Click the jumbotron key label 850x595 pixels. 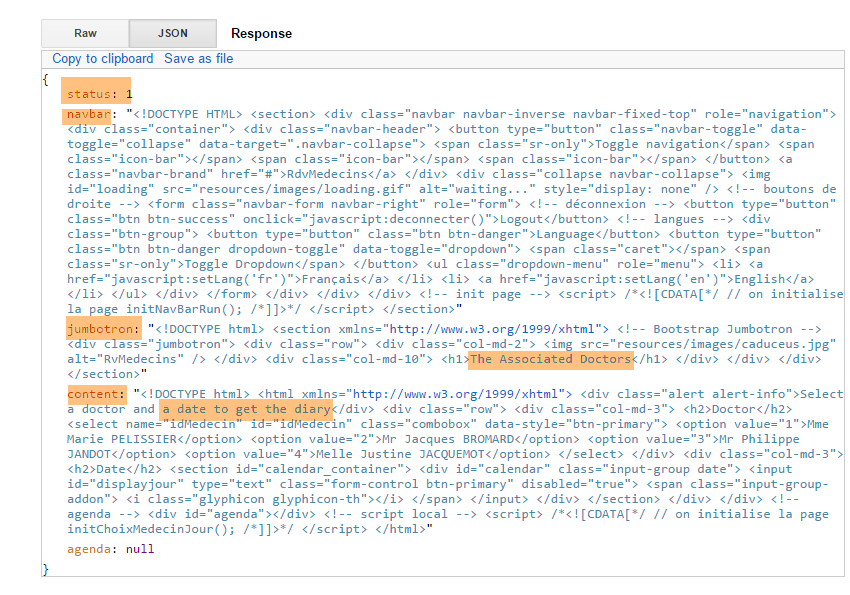click(x=101, y=329)
